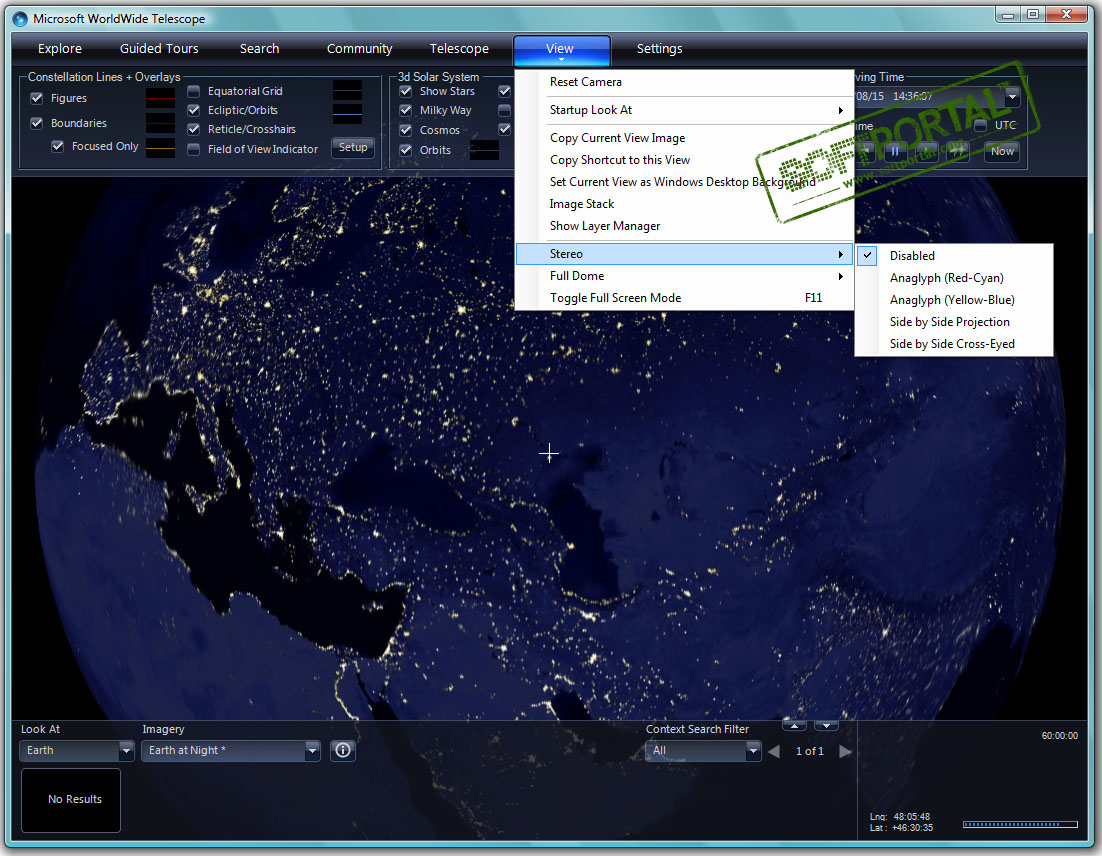This screenshot has height=856, width=1102.
Task: Pause the observing time playback
Action: [x=895, y=151]
